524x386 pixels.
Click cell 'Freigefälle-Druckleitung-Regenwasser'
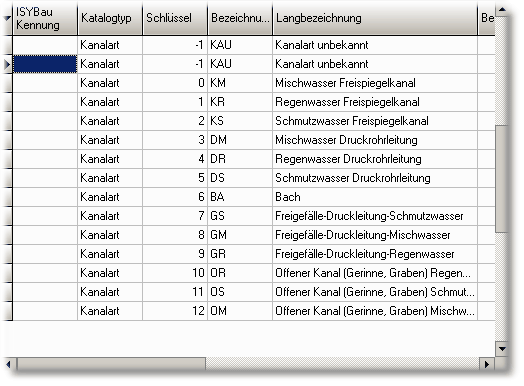(375, 254)
